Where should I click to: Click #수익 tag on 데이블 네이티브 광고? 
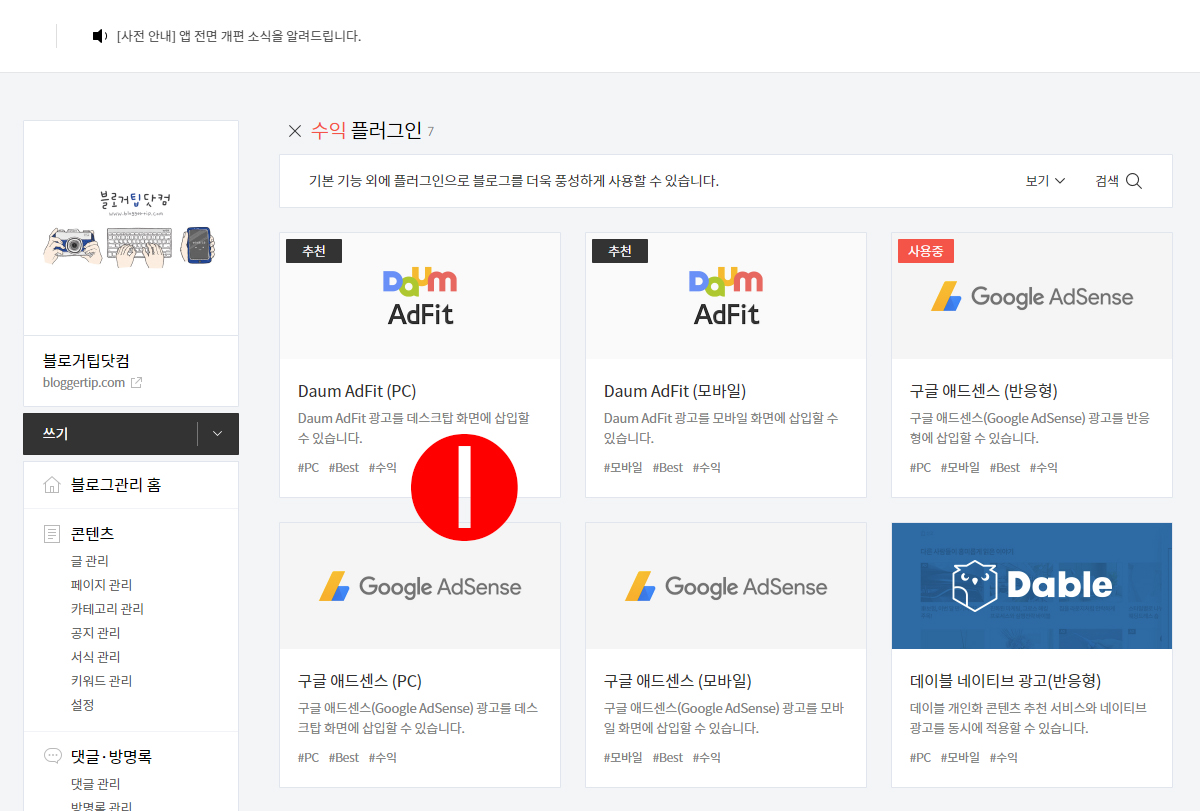[1004, 757]
